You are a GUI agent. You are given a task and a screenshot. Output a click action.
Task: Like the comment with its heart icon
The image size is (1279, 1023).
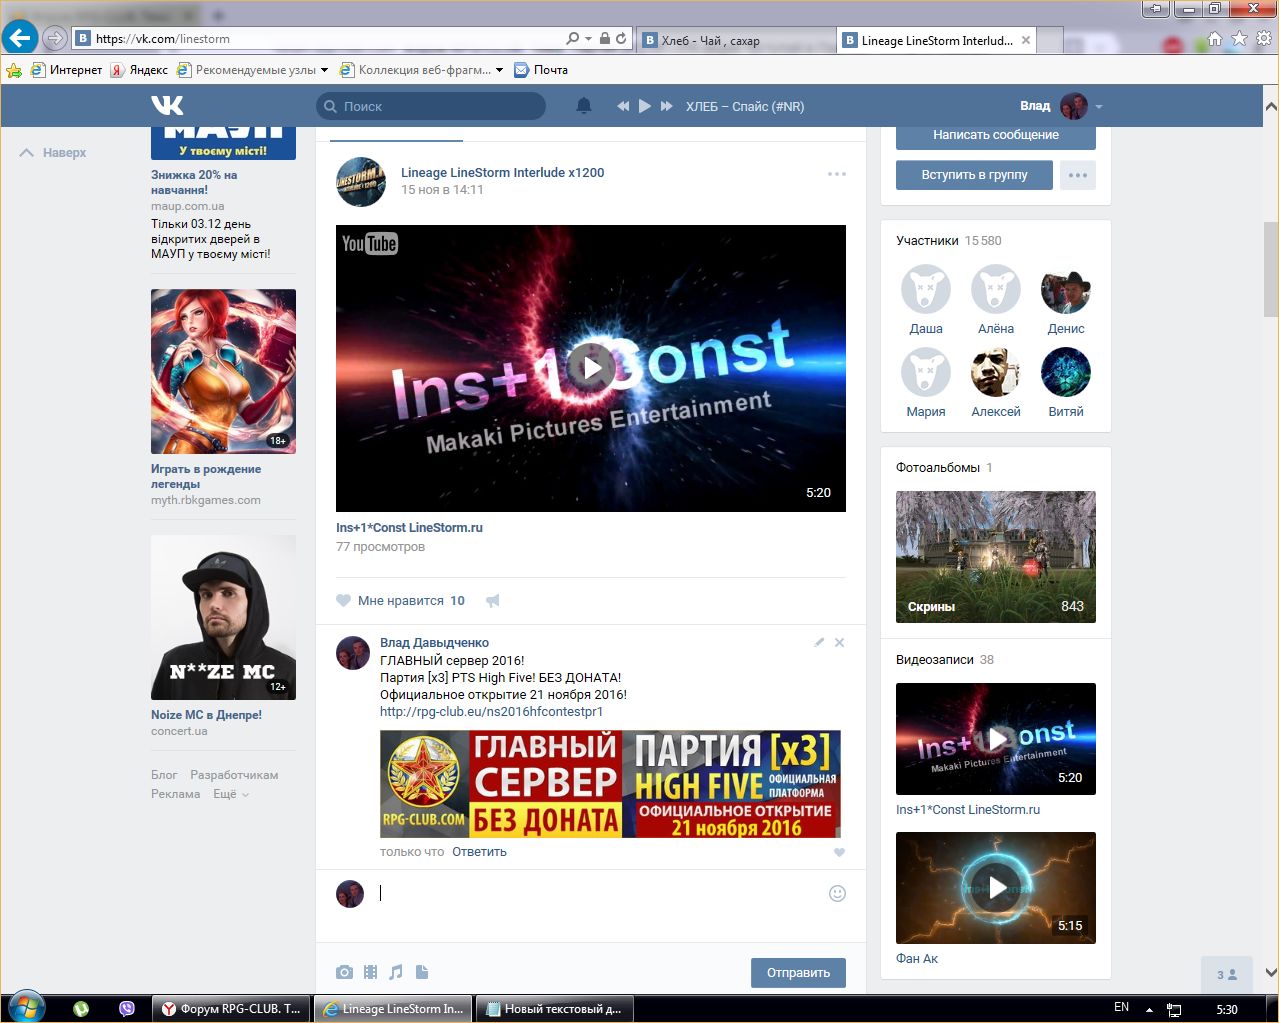click(x=839, y=852)
